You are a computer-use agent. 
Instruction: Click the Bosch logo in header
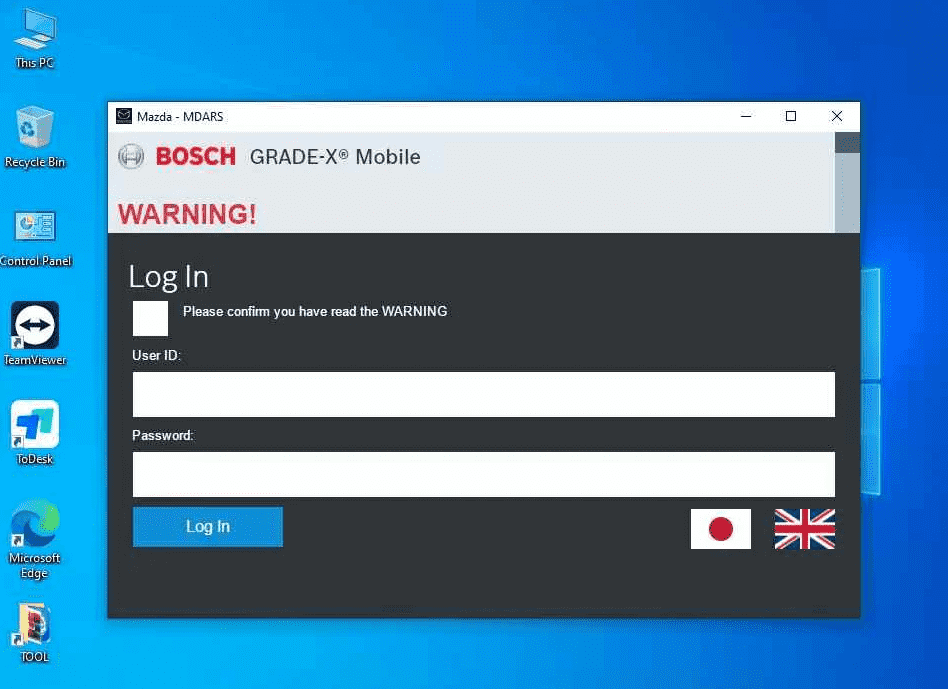[178, 157]
